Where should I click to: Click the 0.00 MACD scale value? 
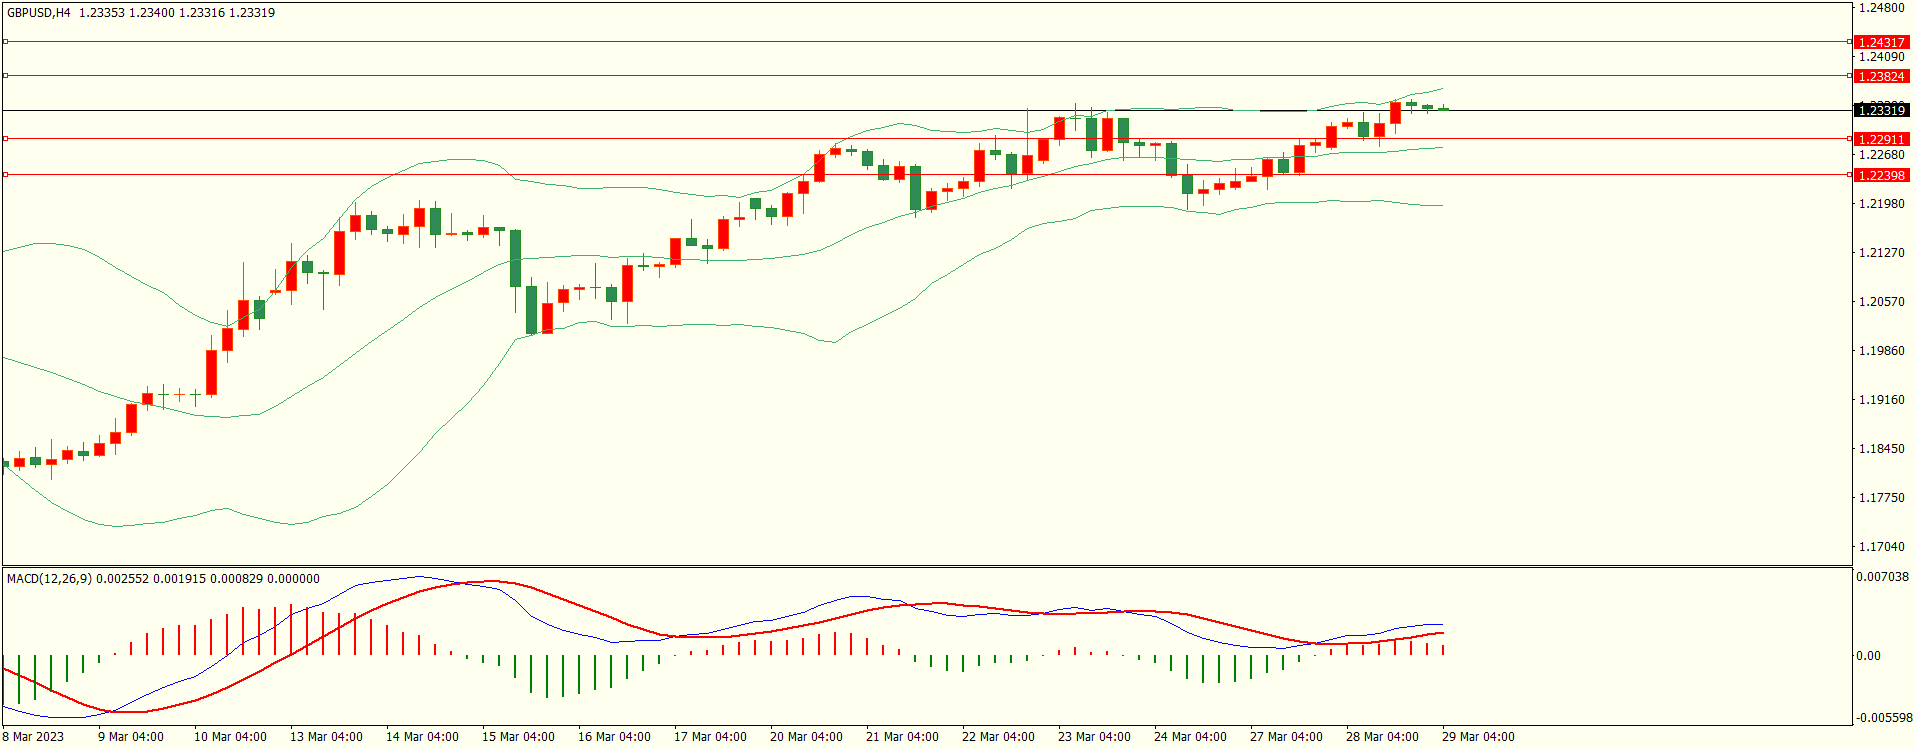pyautogui.click(x=1868, y=656)
